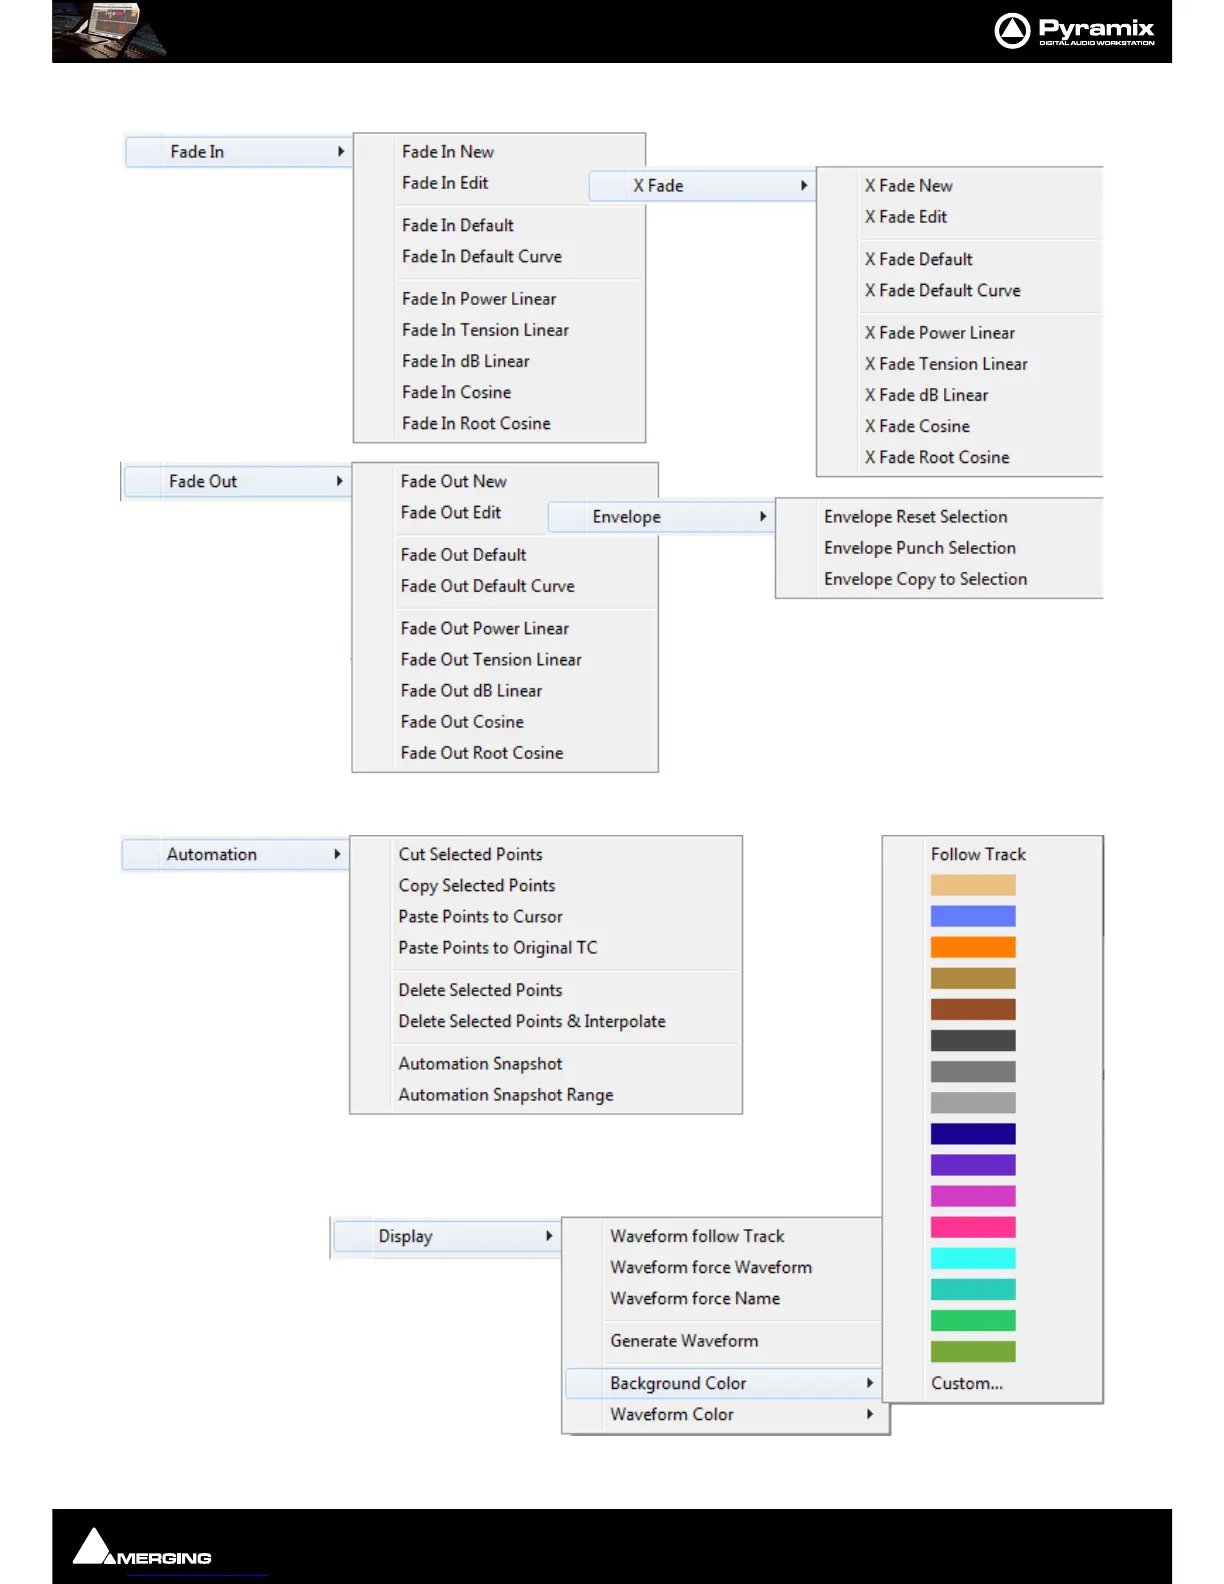Select Delete Selected Points & Interpolate
The height and width of the screenshot is (1584, 1224).
(x=532, y=1021)
